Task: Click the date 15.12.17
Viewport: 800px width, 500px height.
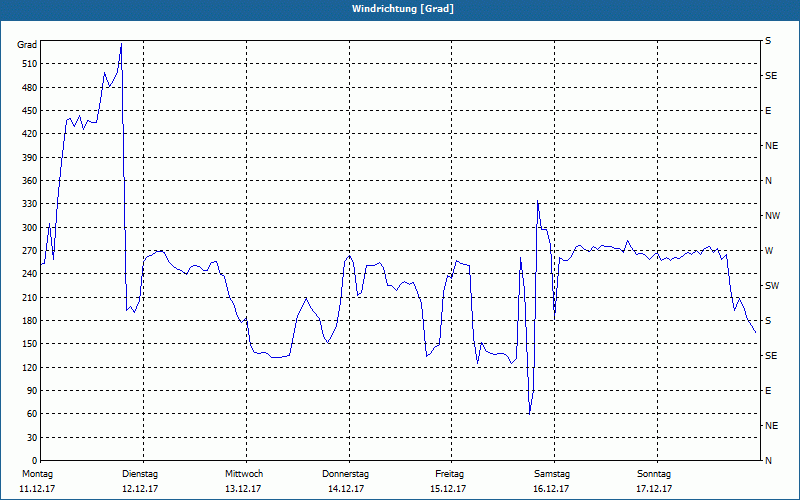Action: click(x=448, y=489)
